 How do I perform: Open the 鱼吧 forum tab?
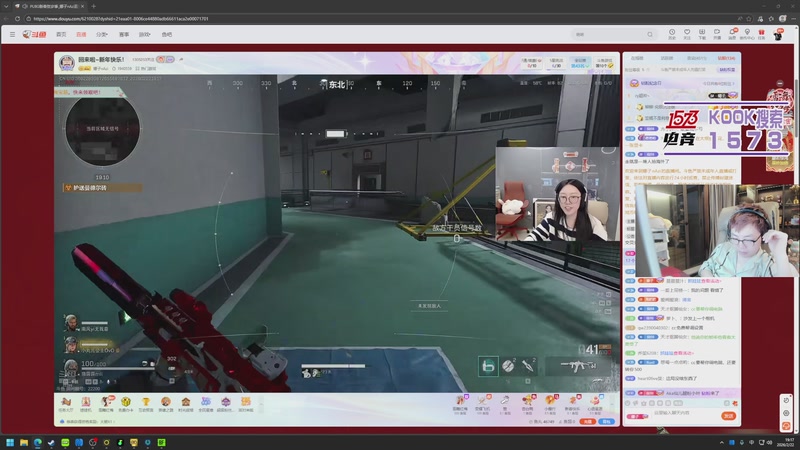(167, 35)
